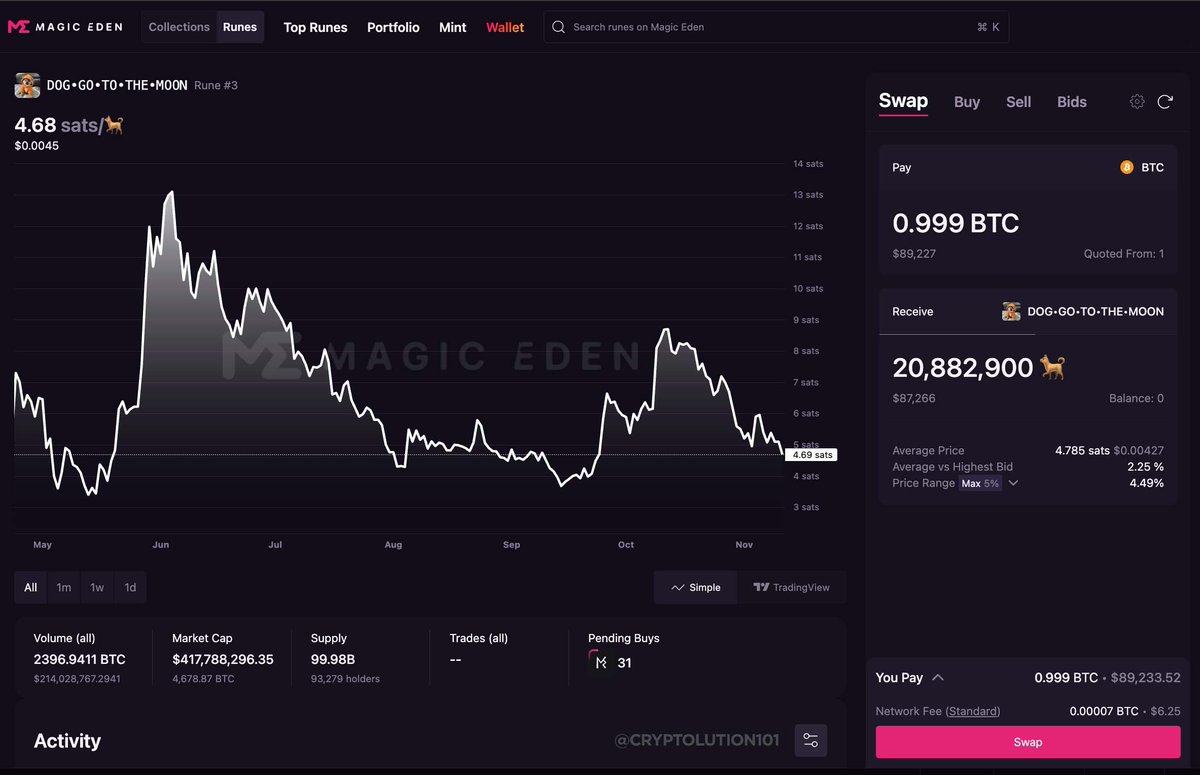
Task: Click the DOG rune icon in Receive
Action: click(1010, 311)
